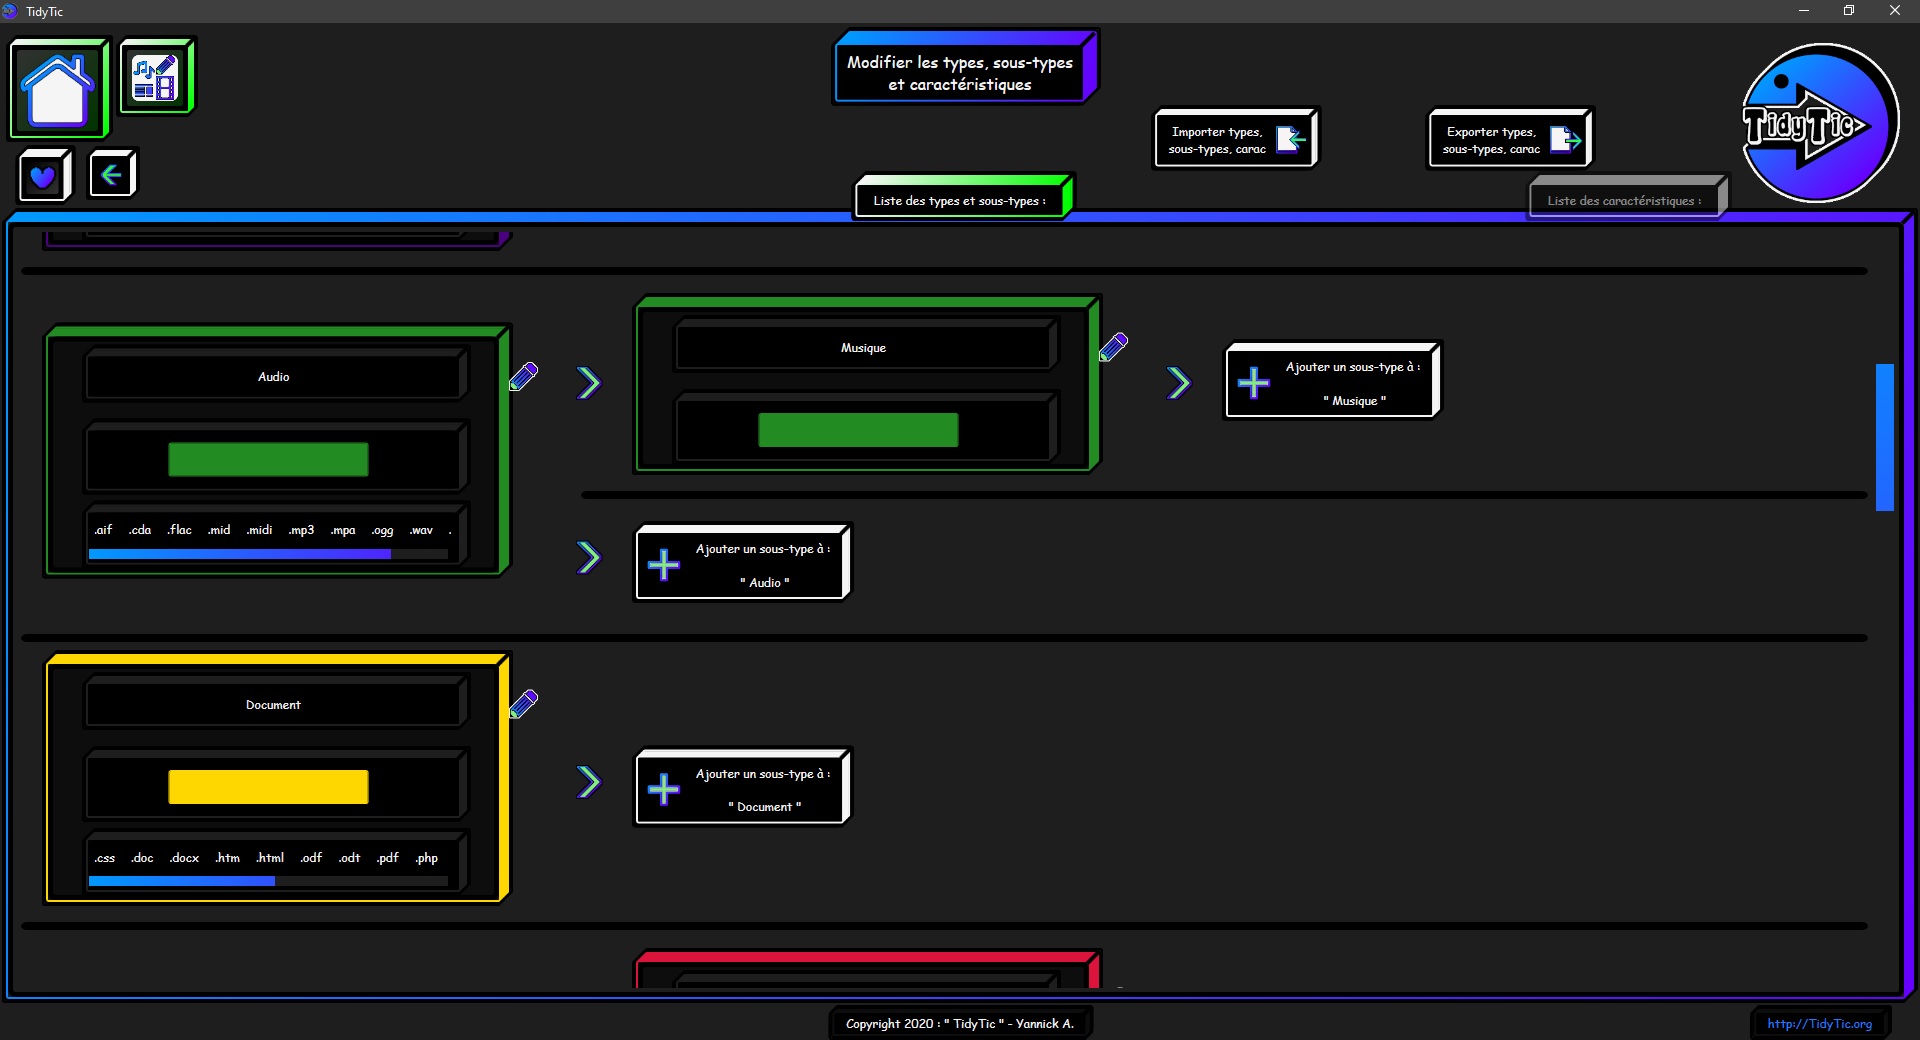
Task: Switch to Liste des caractéristiques tab
Action: 1627,198
